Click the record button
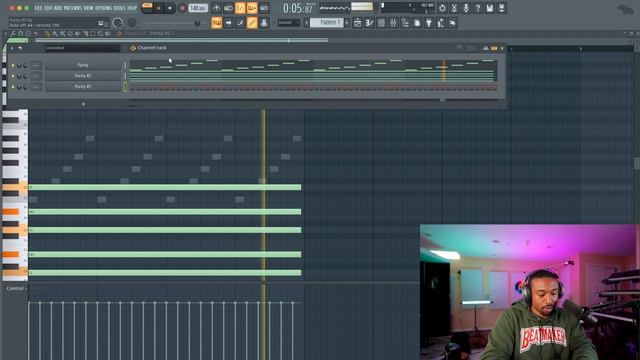640x360 pixels. (x=182, y=8)
